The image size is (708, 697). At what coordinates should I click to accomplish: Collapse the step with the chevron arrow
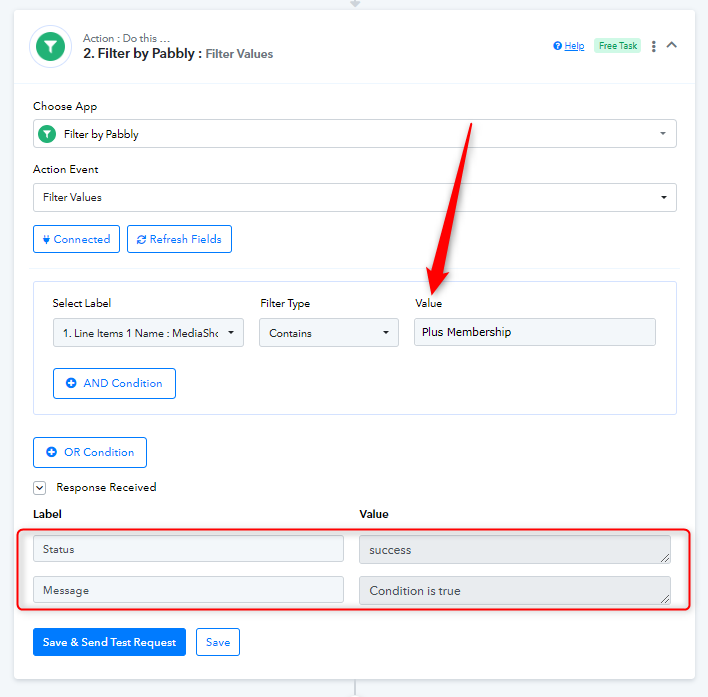click(x=671, y=45)
